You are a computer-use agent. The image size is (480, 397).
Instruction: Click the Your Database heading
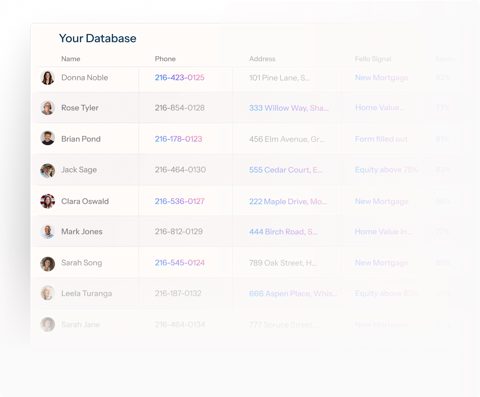pos(98,38)
